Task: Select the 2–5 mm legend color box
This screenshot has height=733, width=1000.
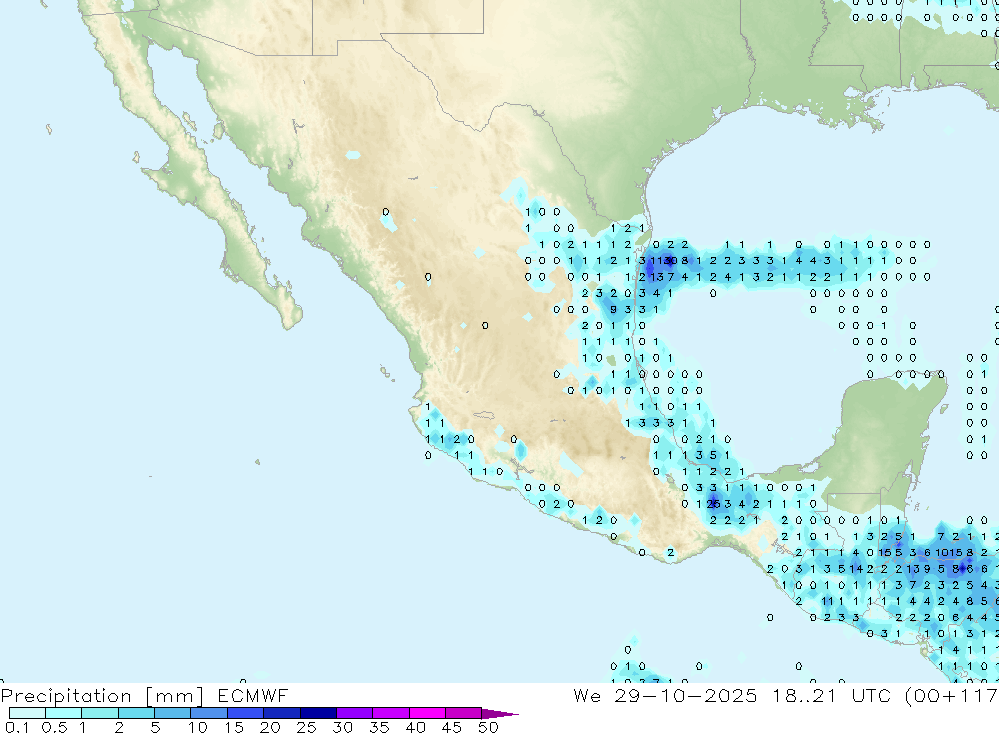Action: (x=136, y=713)
